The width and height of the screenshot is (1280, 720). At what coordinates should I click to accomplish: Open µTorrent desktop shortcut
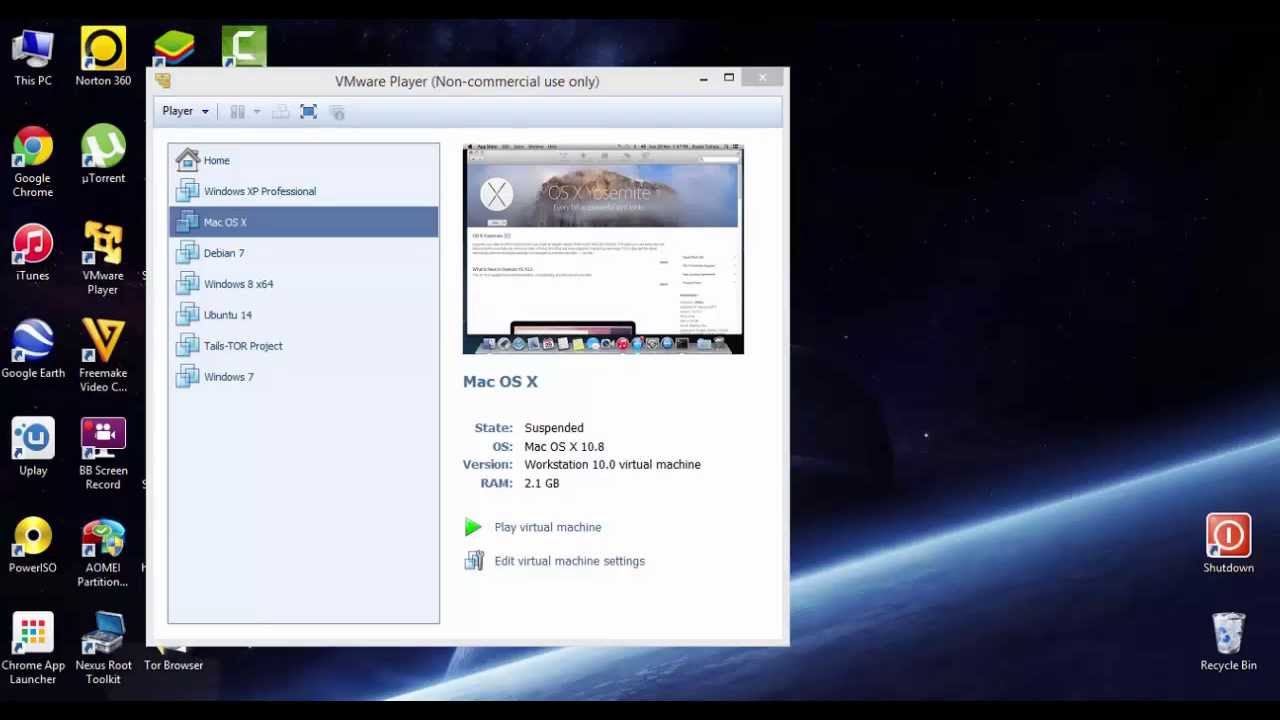[x=103, y=155]
